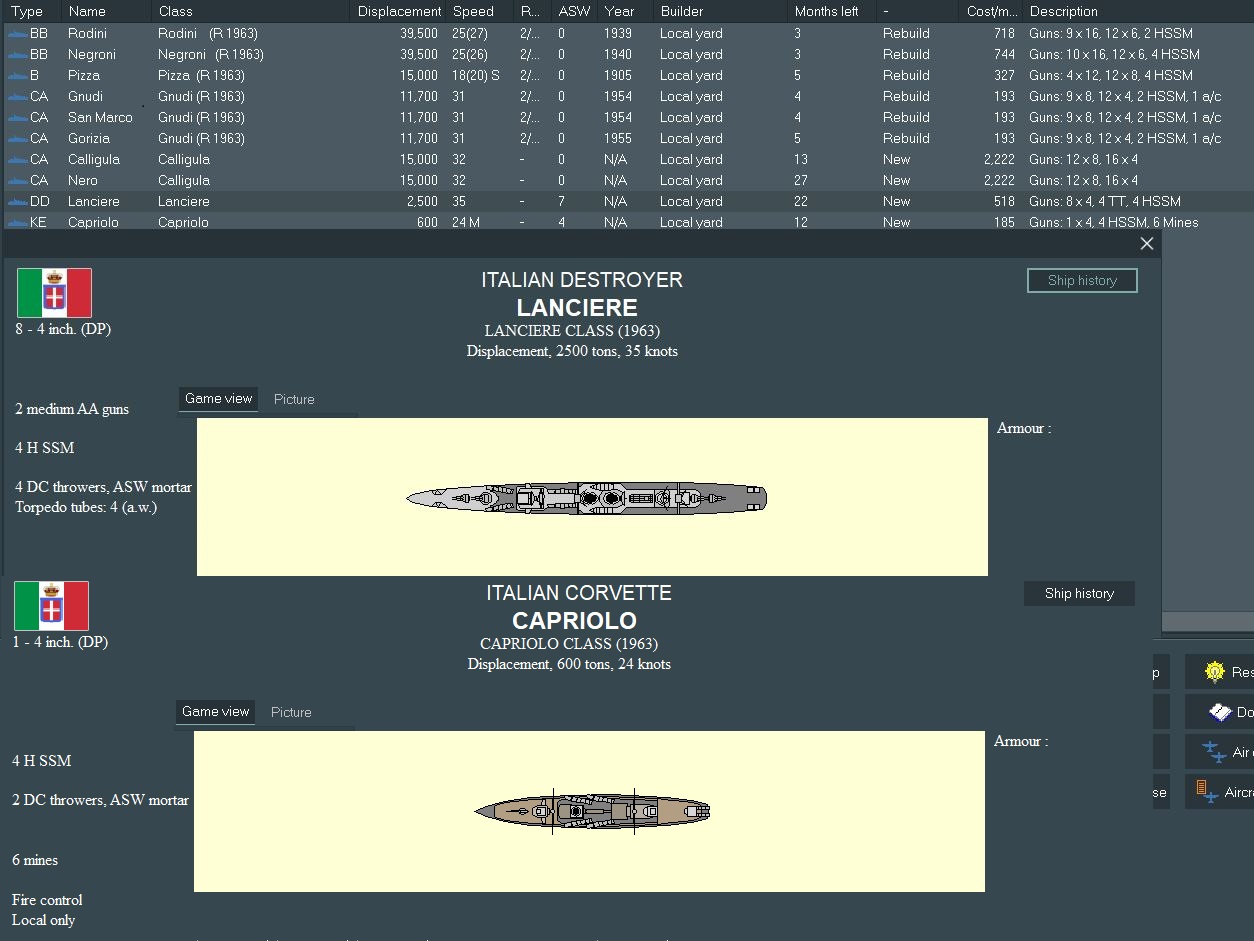Screen dimensions: 1254x941
Task: Sort the list by Builder column
Action: click(721, 11)
